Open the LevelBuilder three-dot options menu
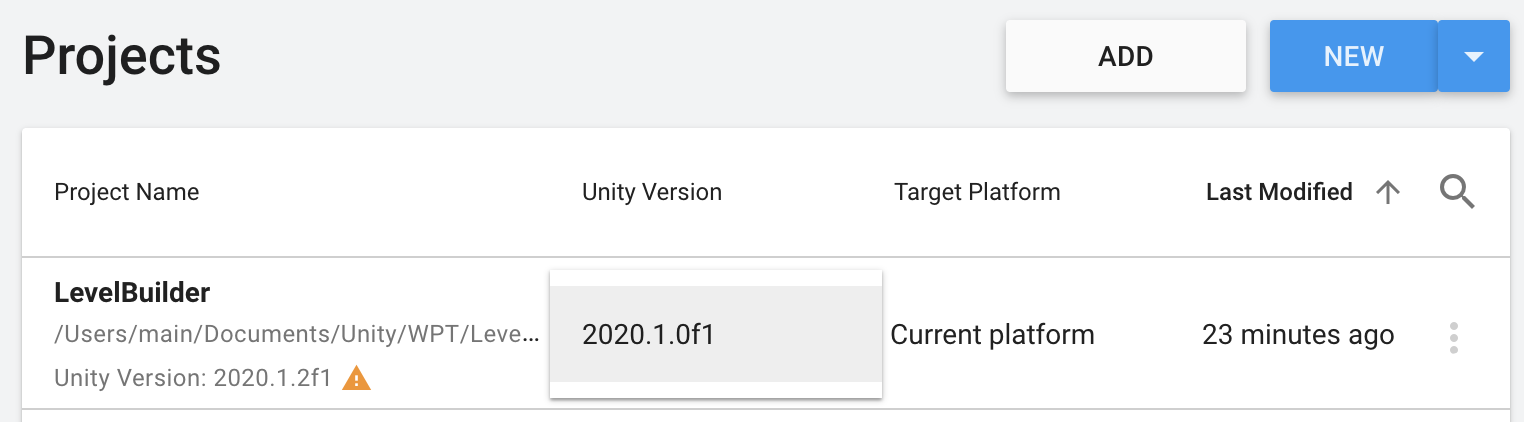The image size is (1524, 422). coord(1453,337)
